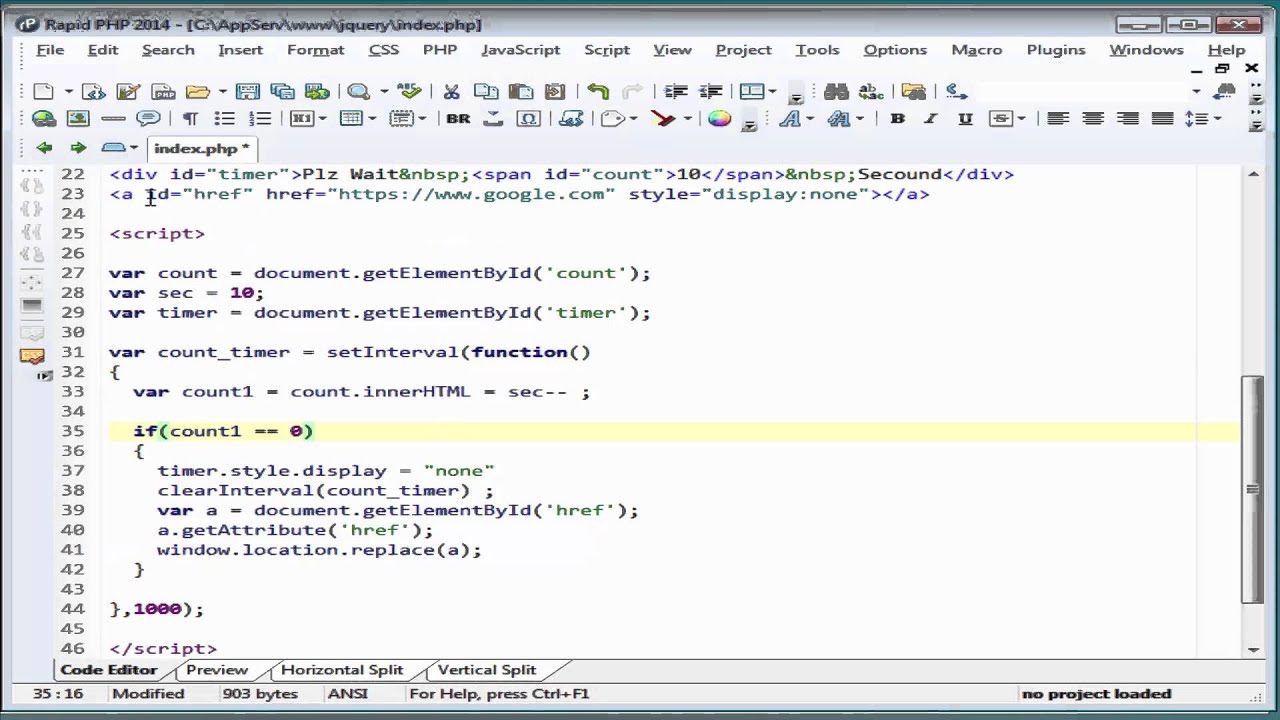Click the Save All icon
This screenshot has width=1280, height=720.
282,92
